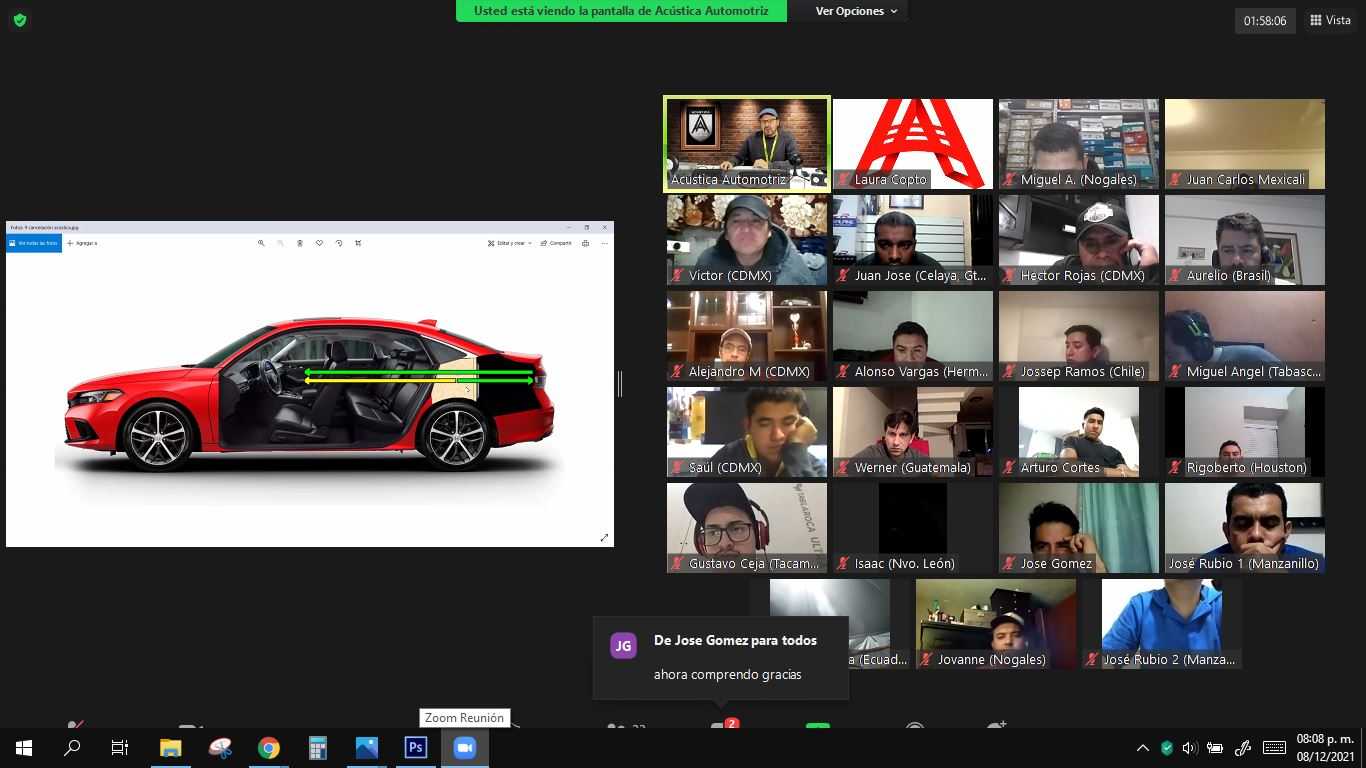Open Task View on taskbar
Screen dimensions: 1366x768
coord(120,748)
